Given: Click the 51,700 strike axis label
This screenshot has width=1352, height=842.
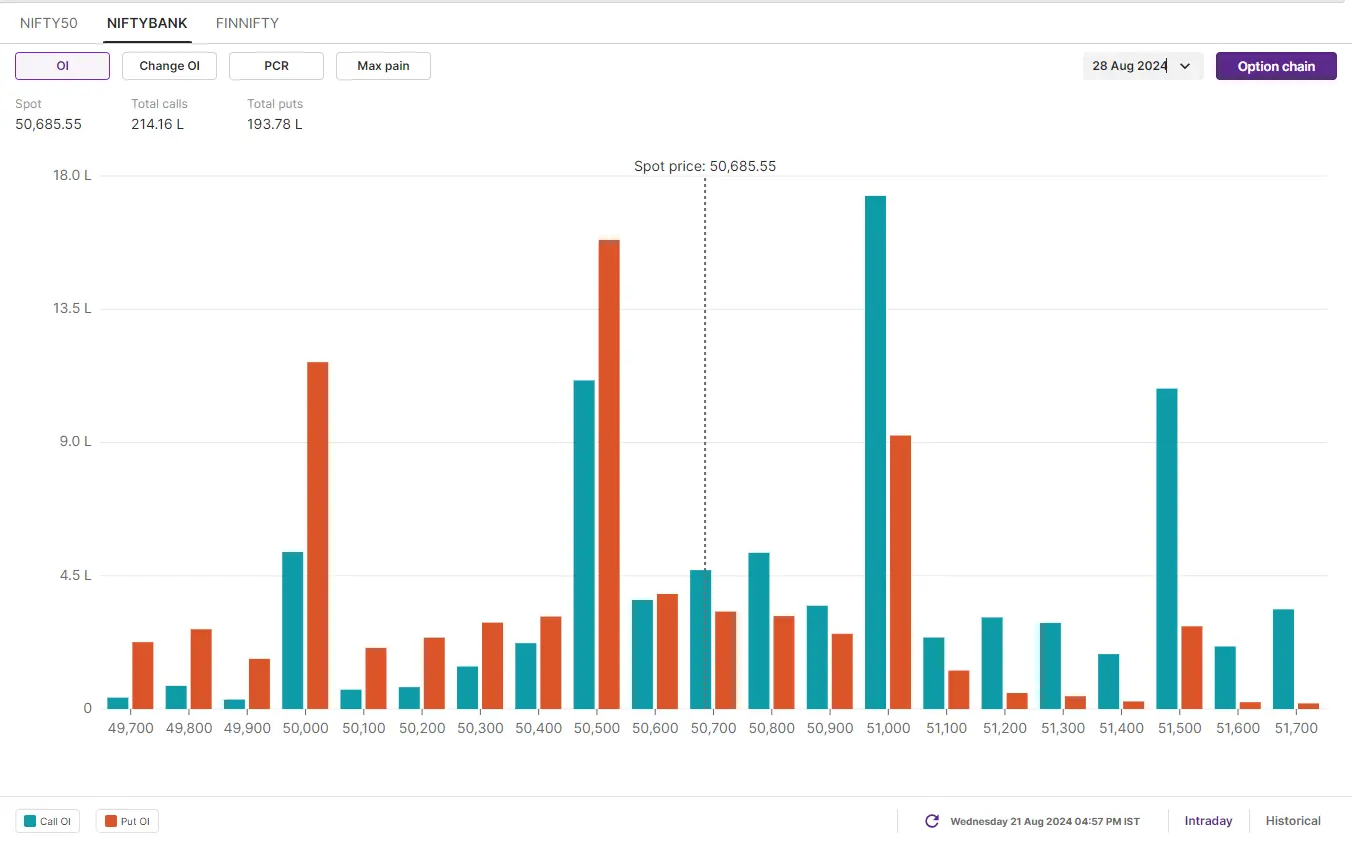Looking at the screenshot, I should tap(1295, 729).
